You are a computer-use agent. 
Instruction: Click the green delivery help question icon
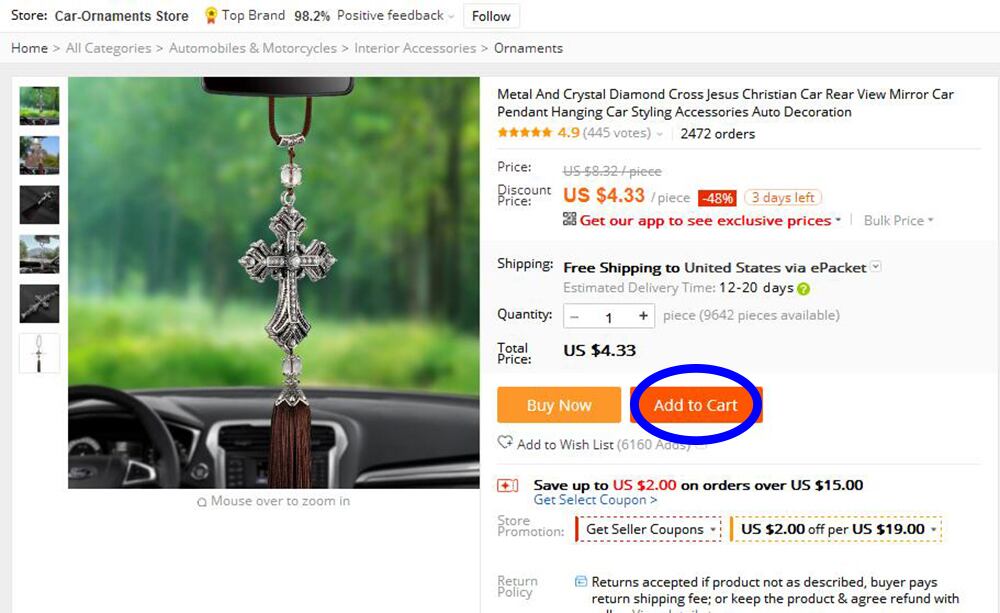coord(803,289)
